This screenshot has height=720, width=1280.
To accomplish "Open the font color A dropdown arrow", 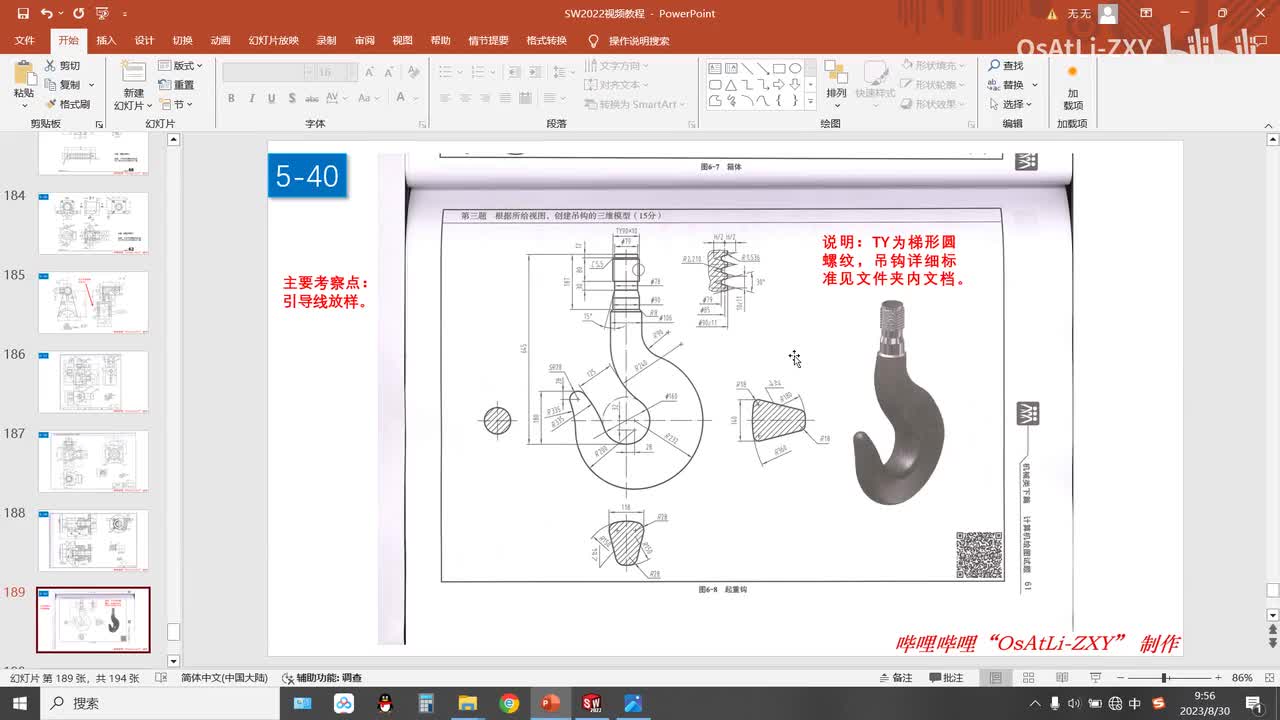I will point(415,98).
